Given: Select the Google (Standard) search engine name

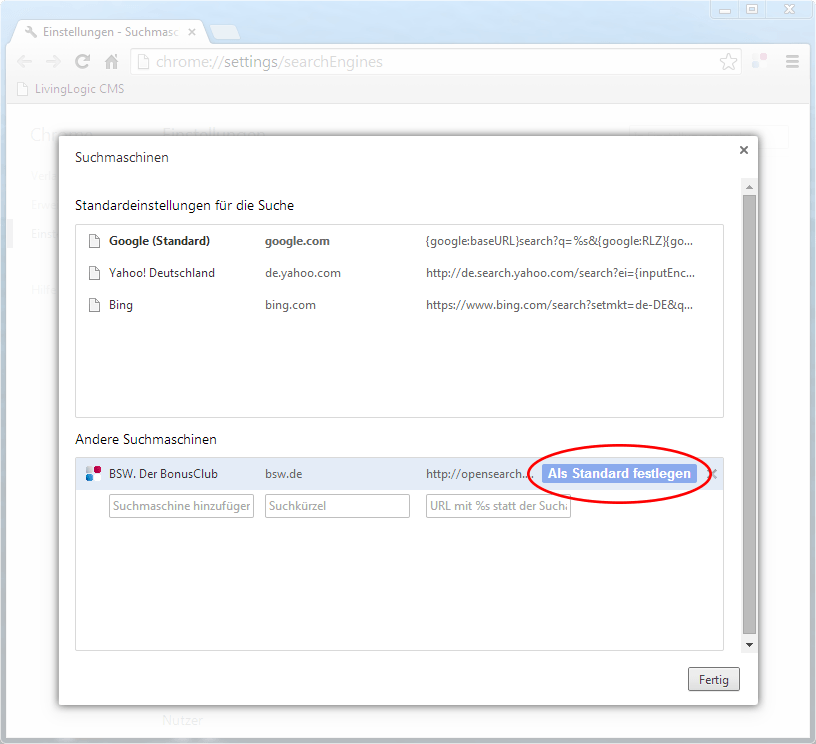Looking at the screenshot, I should tap(159, 241).
